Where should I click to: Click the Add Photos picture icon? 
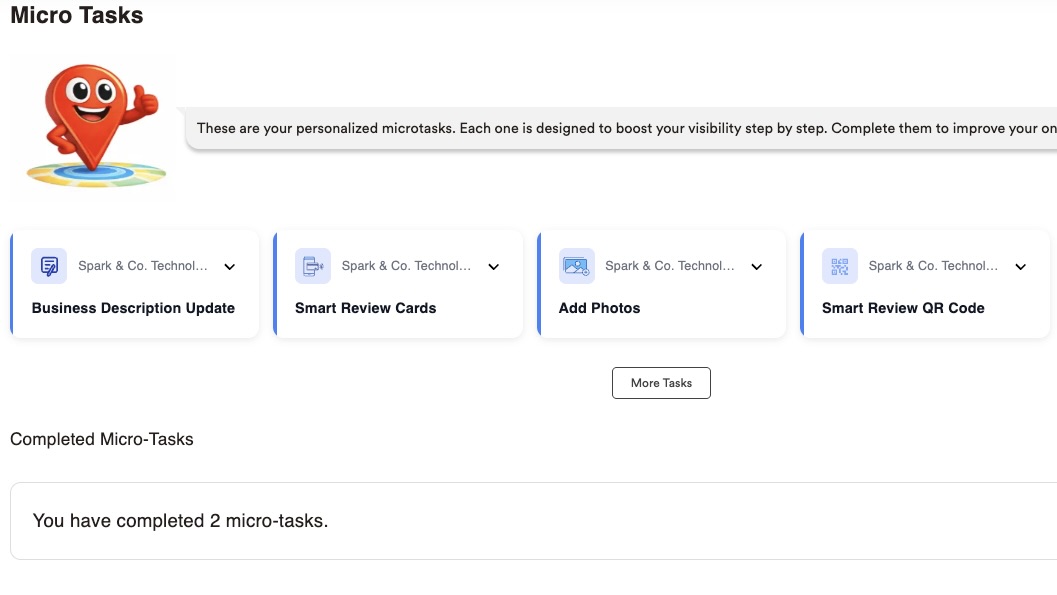point(576,266)
